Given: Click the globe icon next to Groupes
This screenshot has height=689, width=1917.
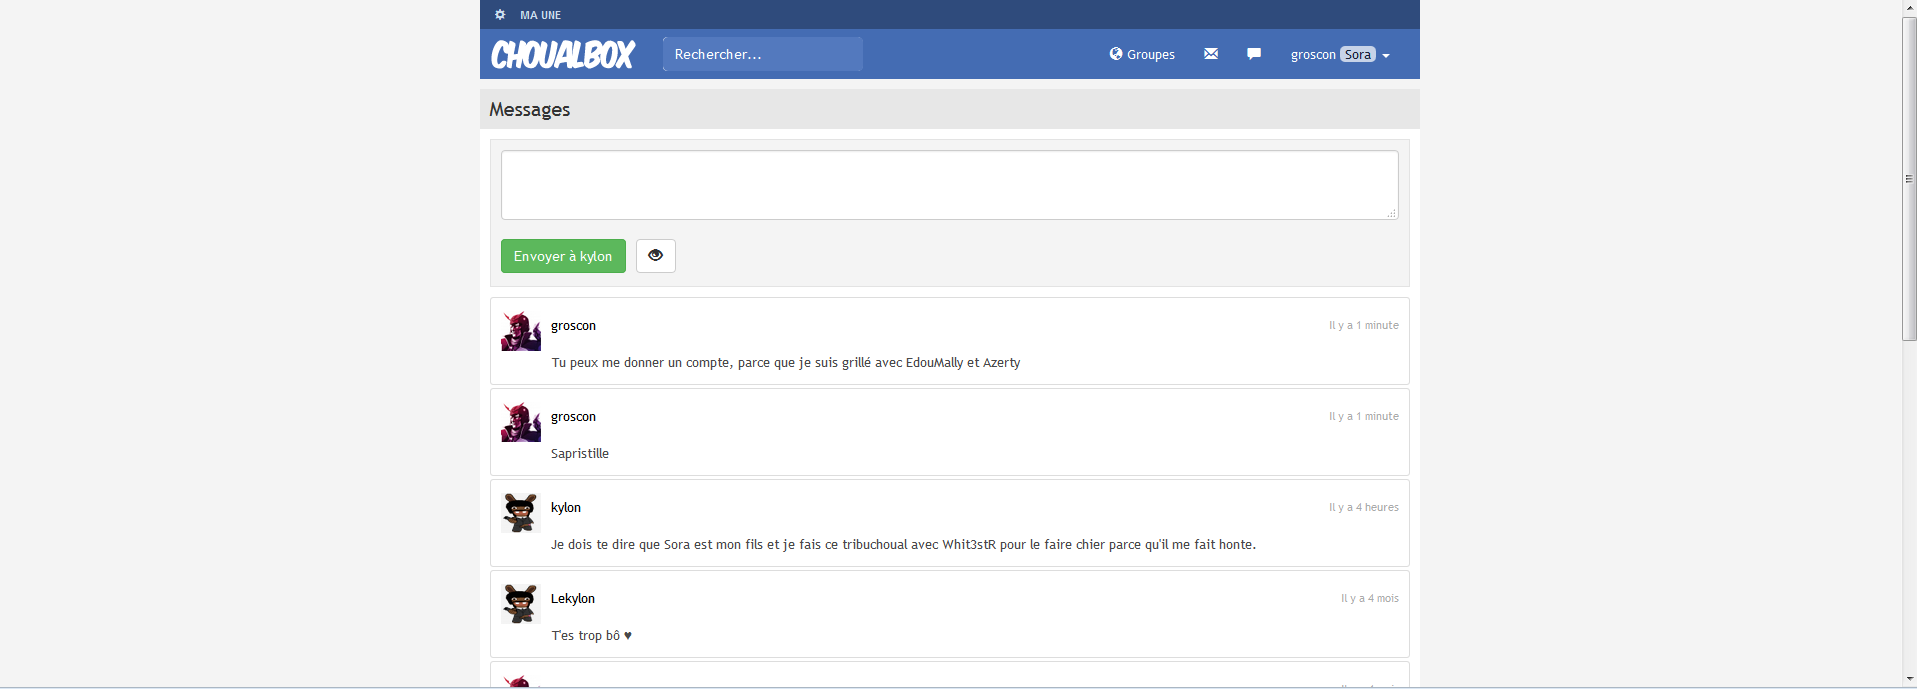Looking at the screenshot, I should pyautogui.click(x=1116, y=54).
